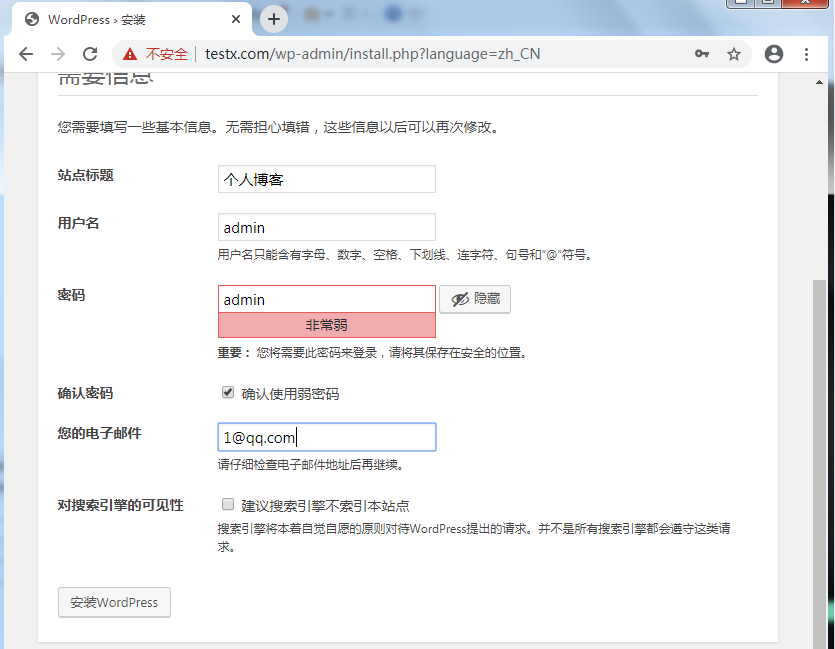The height and width of the screenshot is (649, 835).
Task: Click the 对搜索引擎的可见性 label
Action: click(x=120, y=505)
